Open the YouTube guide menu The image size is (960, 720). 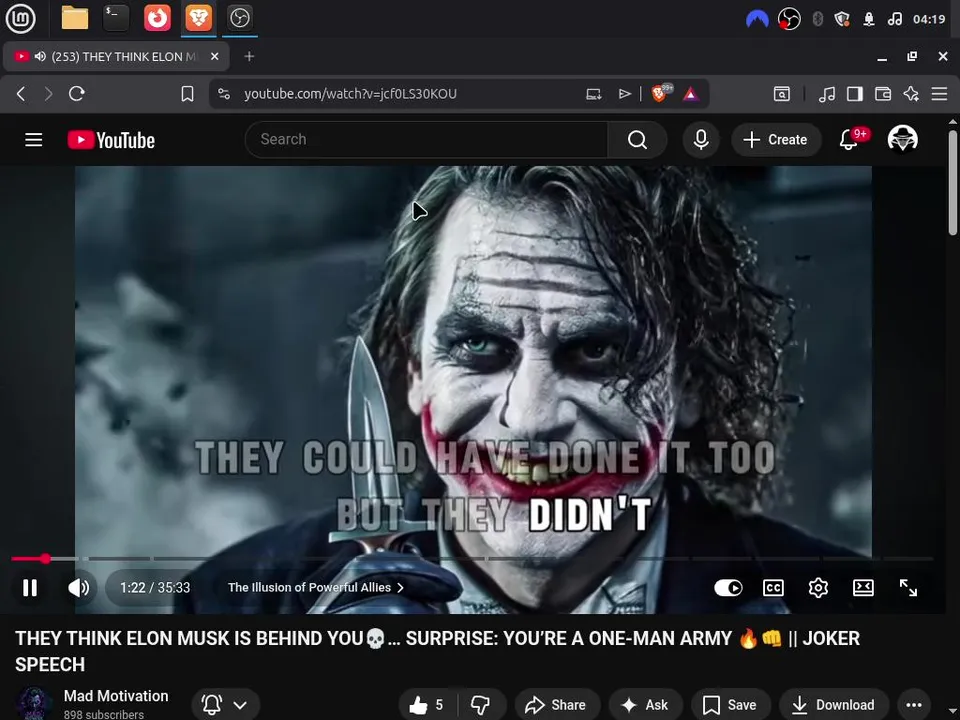pyautogui.click(x=34, y=140)
